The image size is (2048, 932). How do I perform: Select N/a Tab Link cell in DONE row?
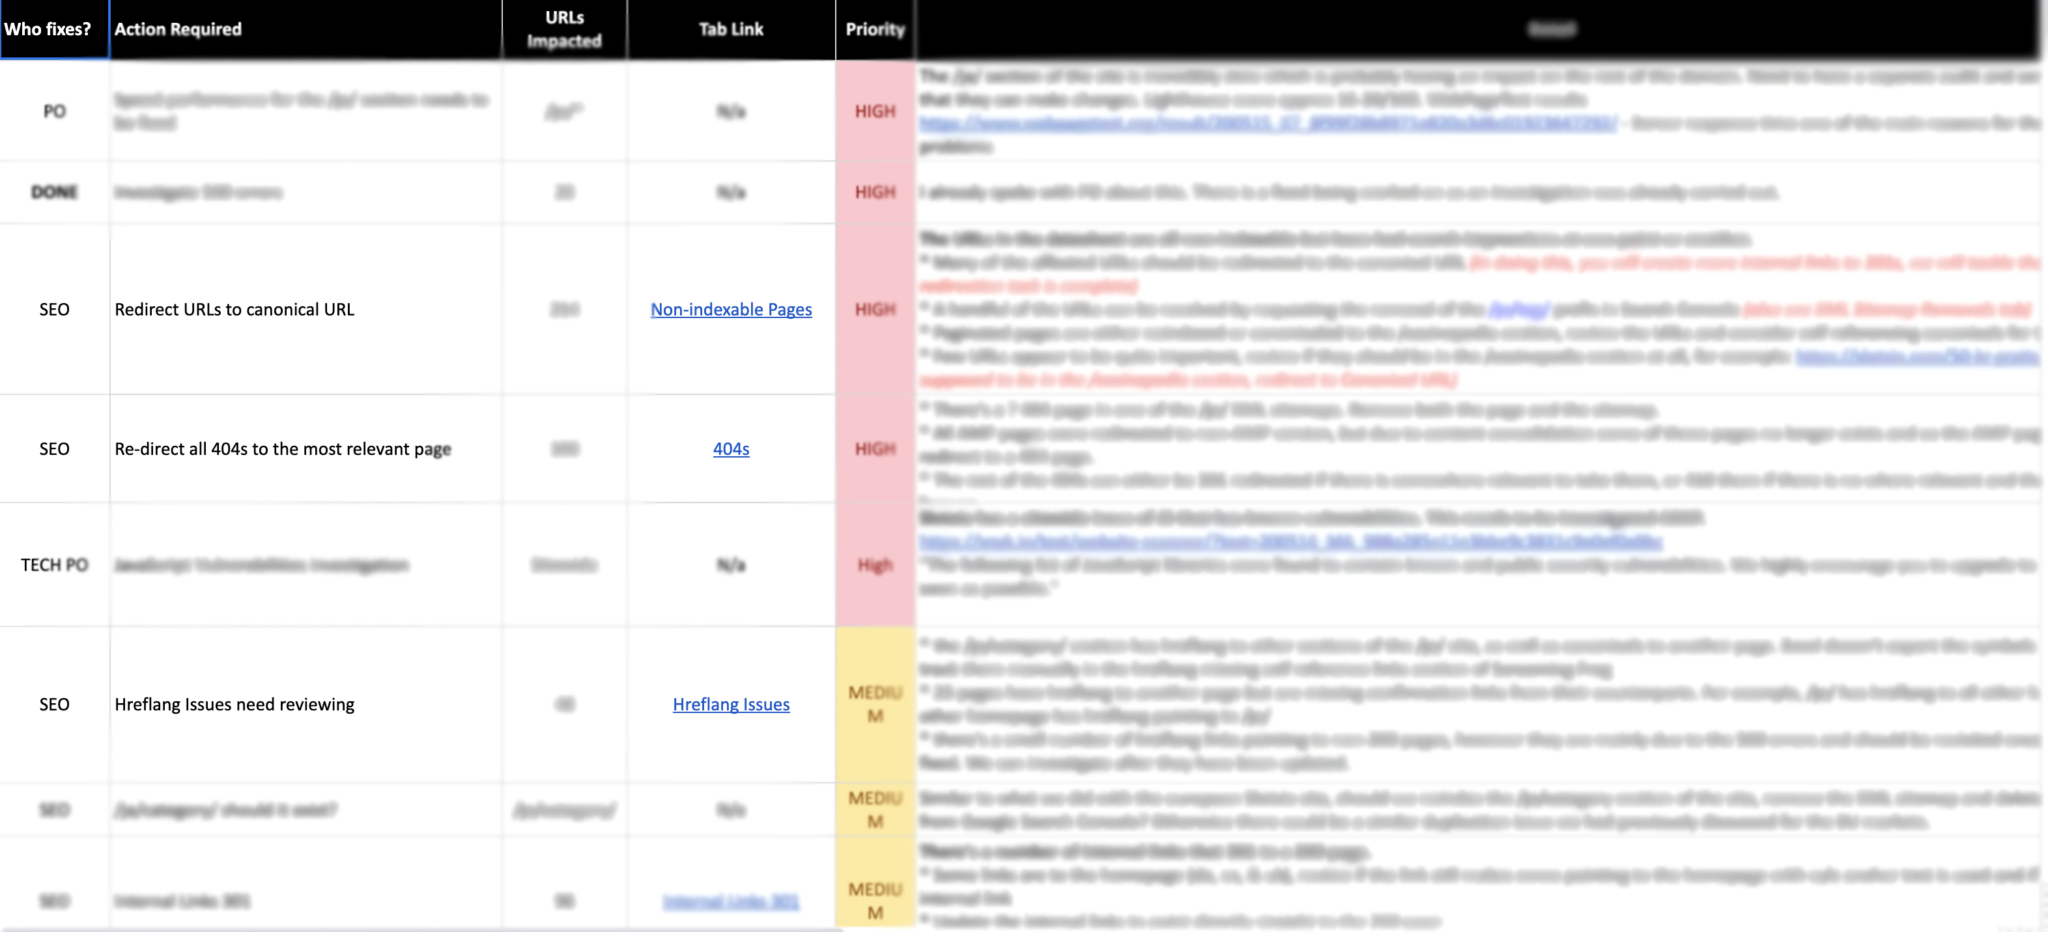(731, 192)
